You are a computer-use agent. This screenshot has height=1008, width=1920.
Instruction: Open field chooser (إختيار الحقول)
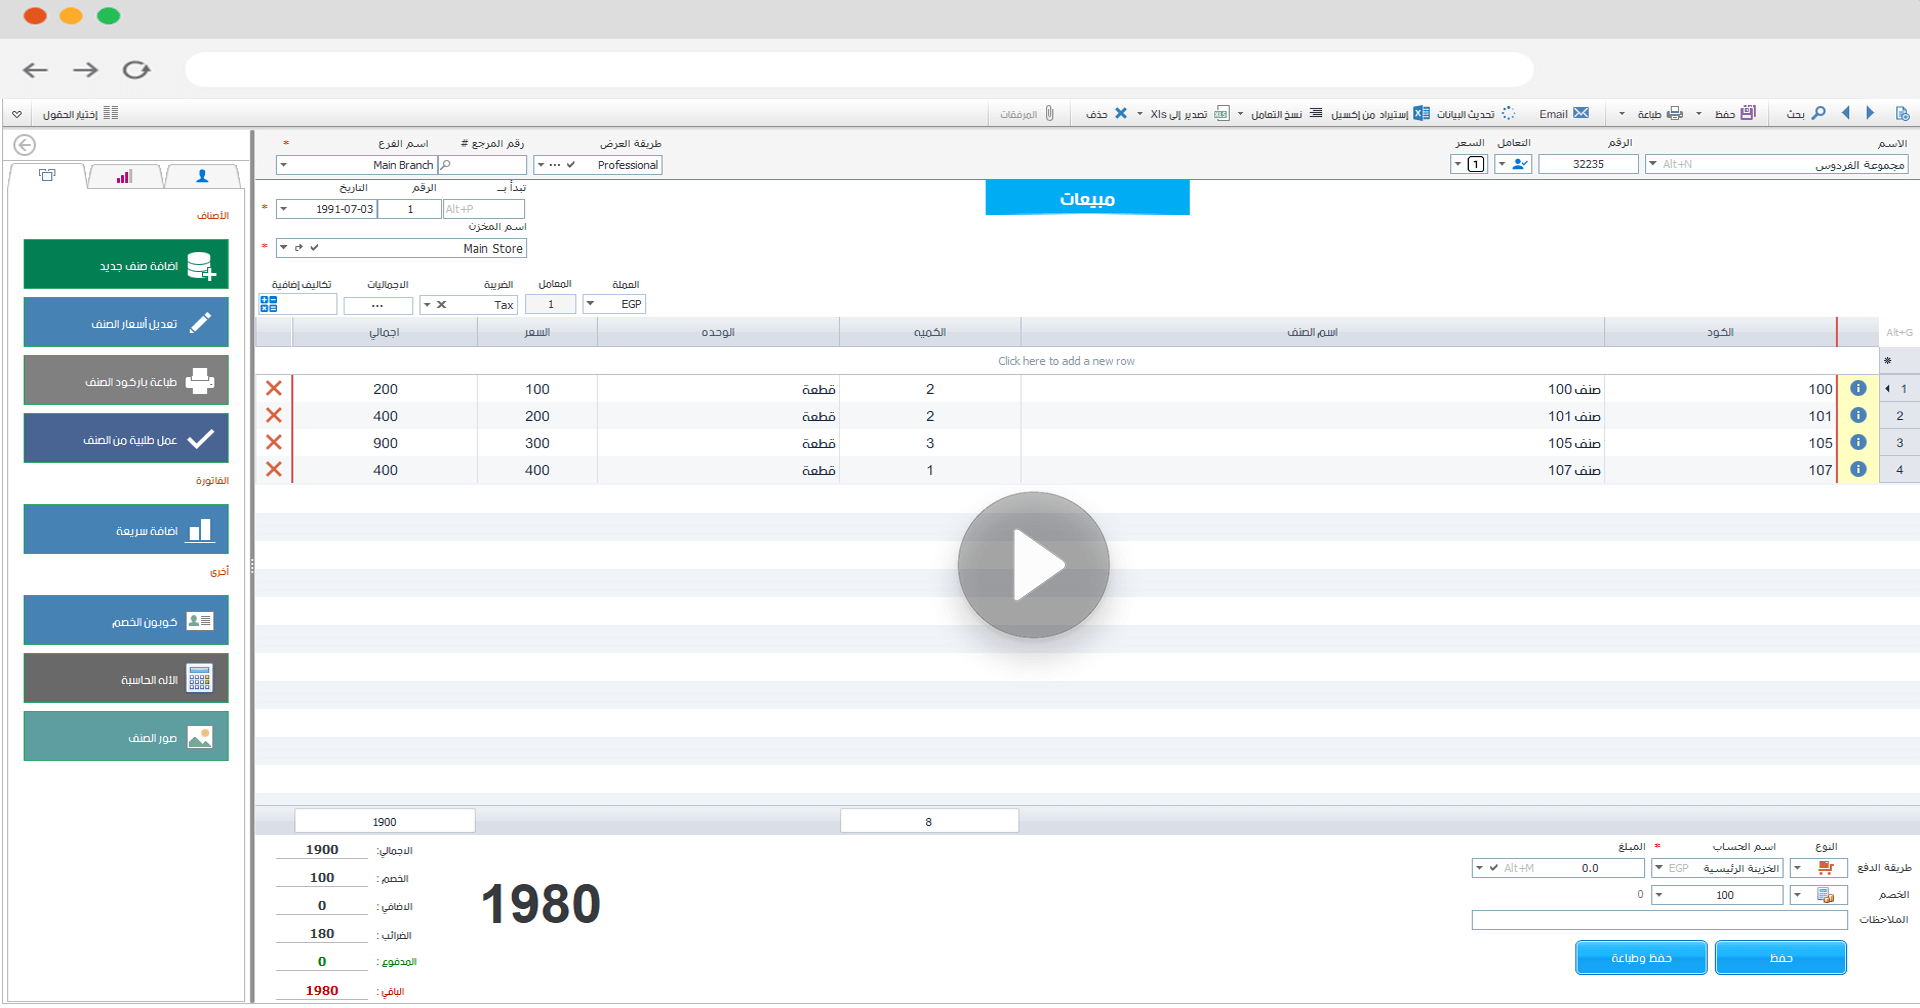click(x=81, y=113)
